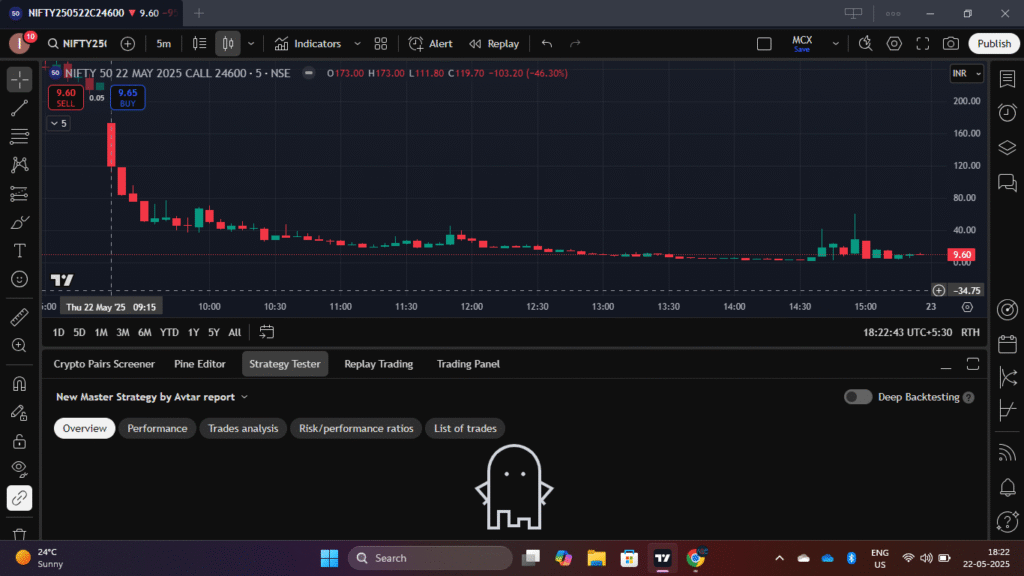
Task: Open the quick search icon
Action: click(865, 44)
